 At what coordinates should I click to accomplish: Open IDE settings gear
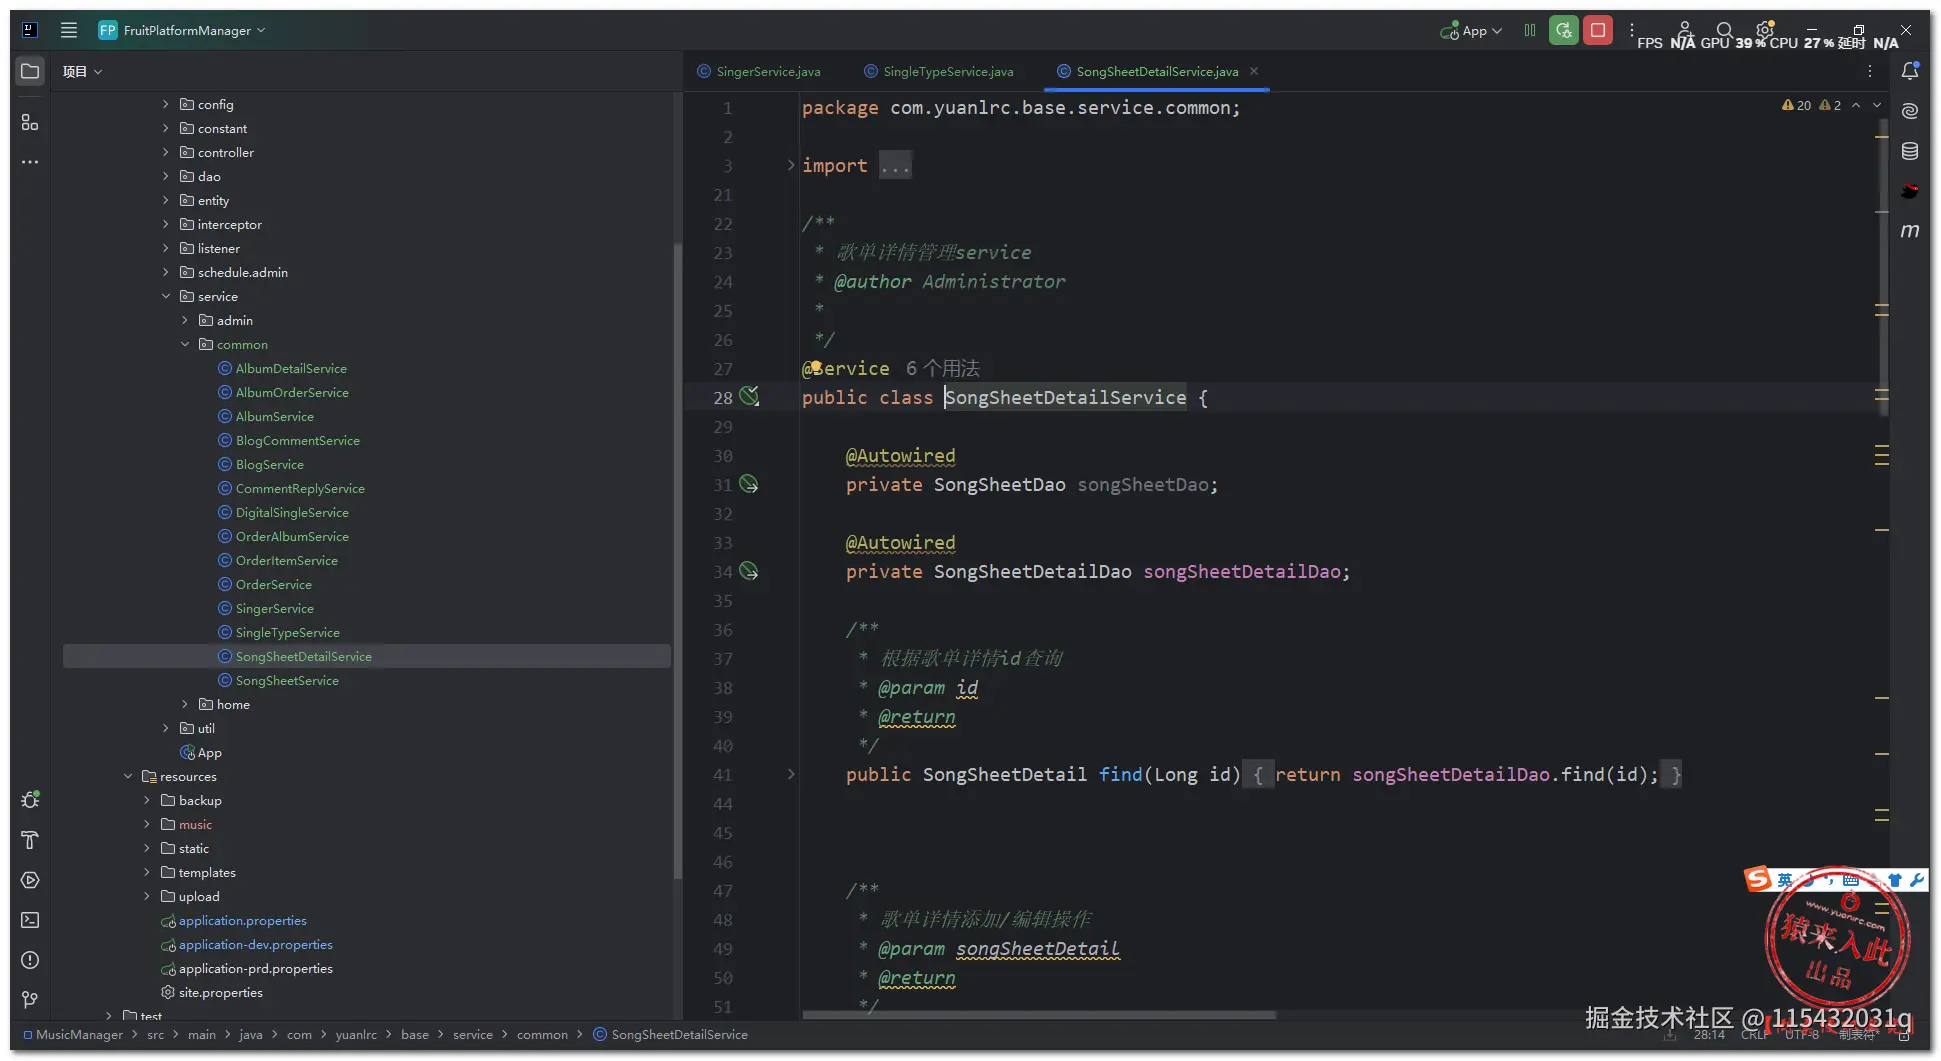pyautogui.click(x=1765, y=30)
